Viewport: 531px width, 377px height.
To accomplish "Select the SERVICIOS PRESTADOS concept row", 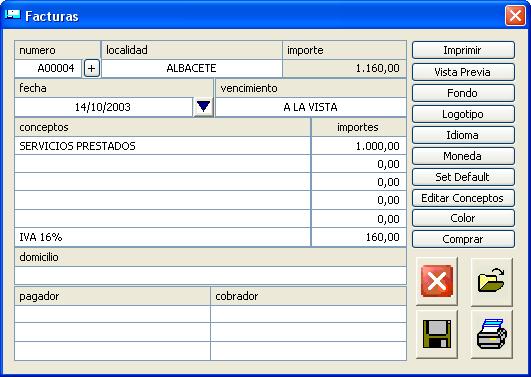I will click(163, 146).
